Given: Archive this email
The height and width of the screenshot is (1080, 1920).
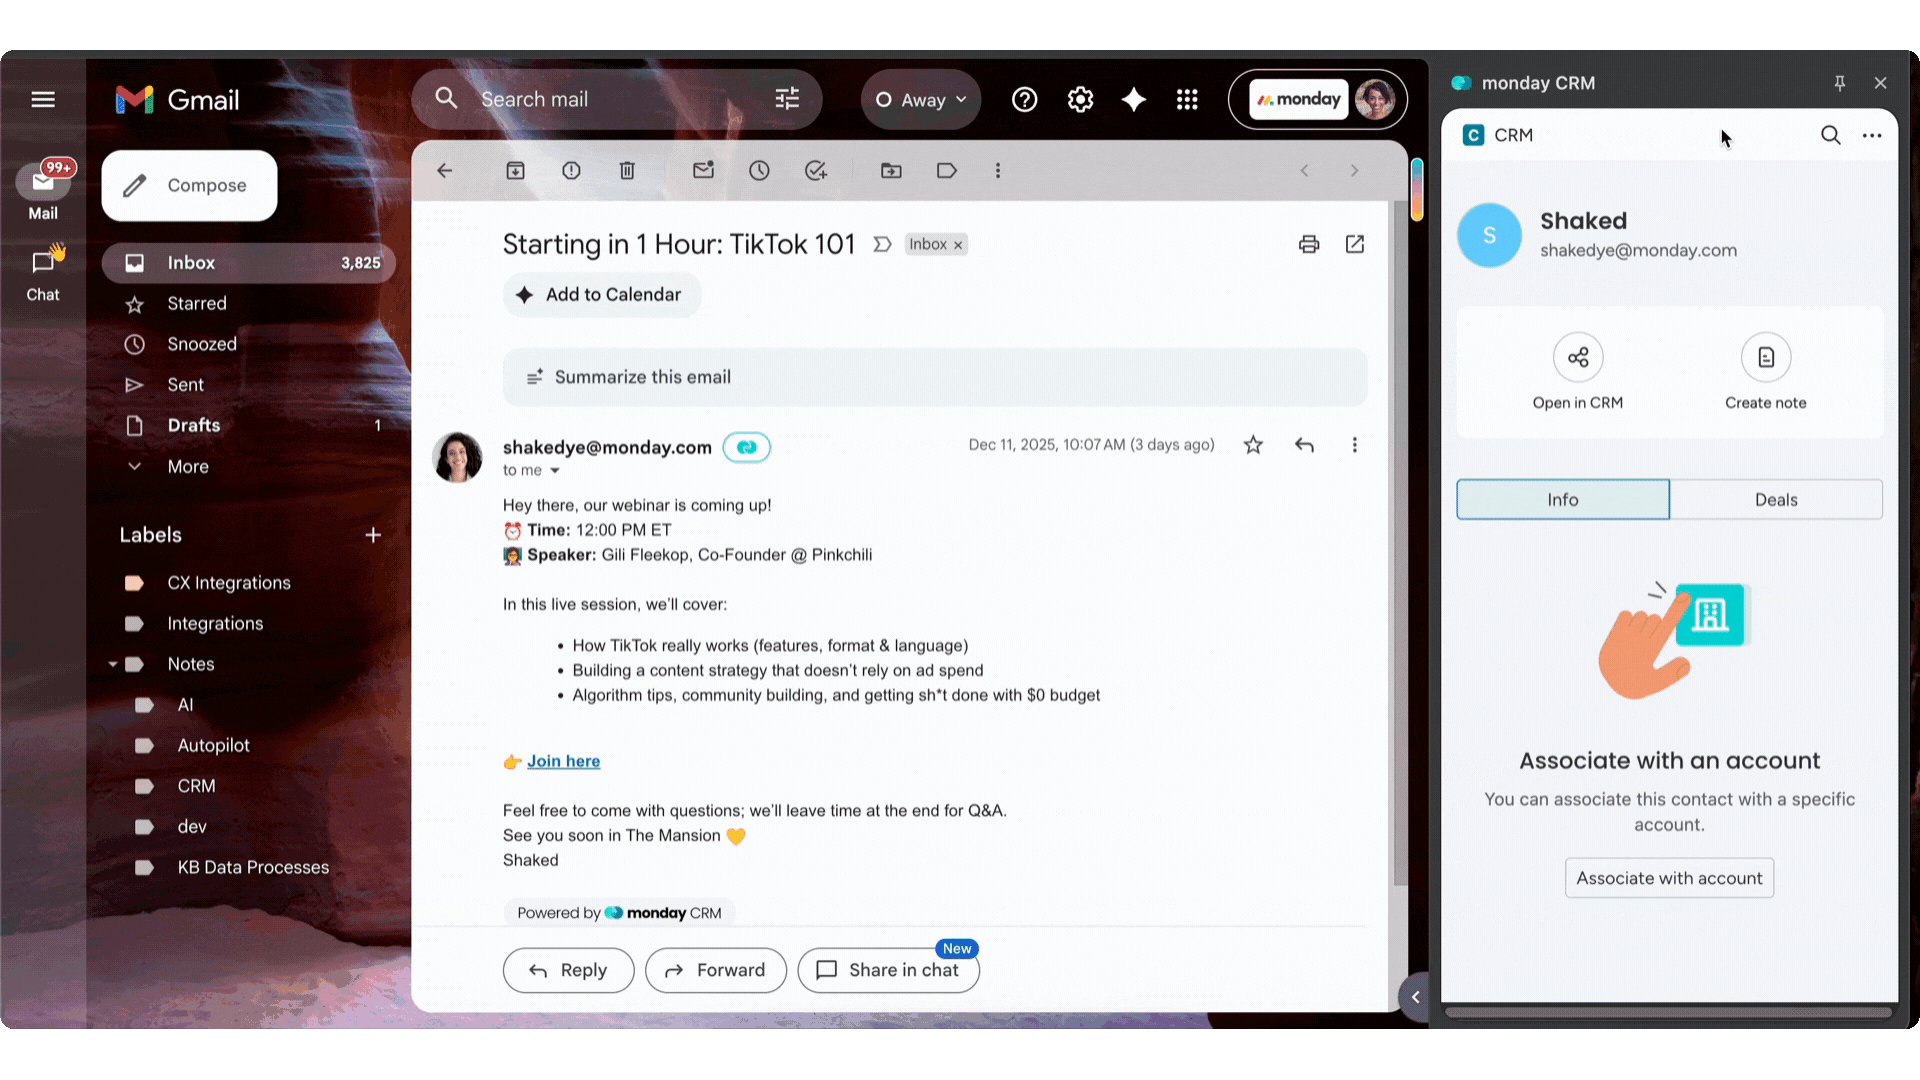Looking at the screenshot, I should 515,171.
